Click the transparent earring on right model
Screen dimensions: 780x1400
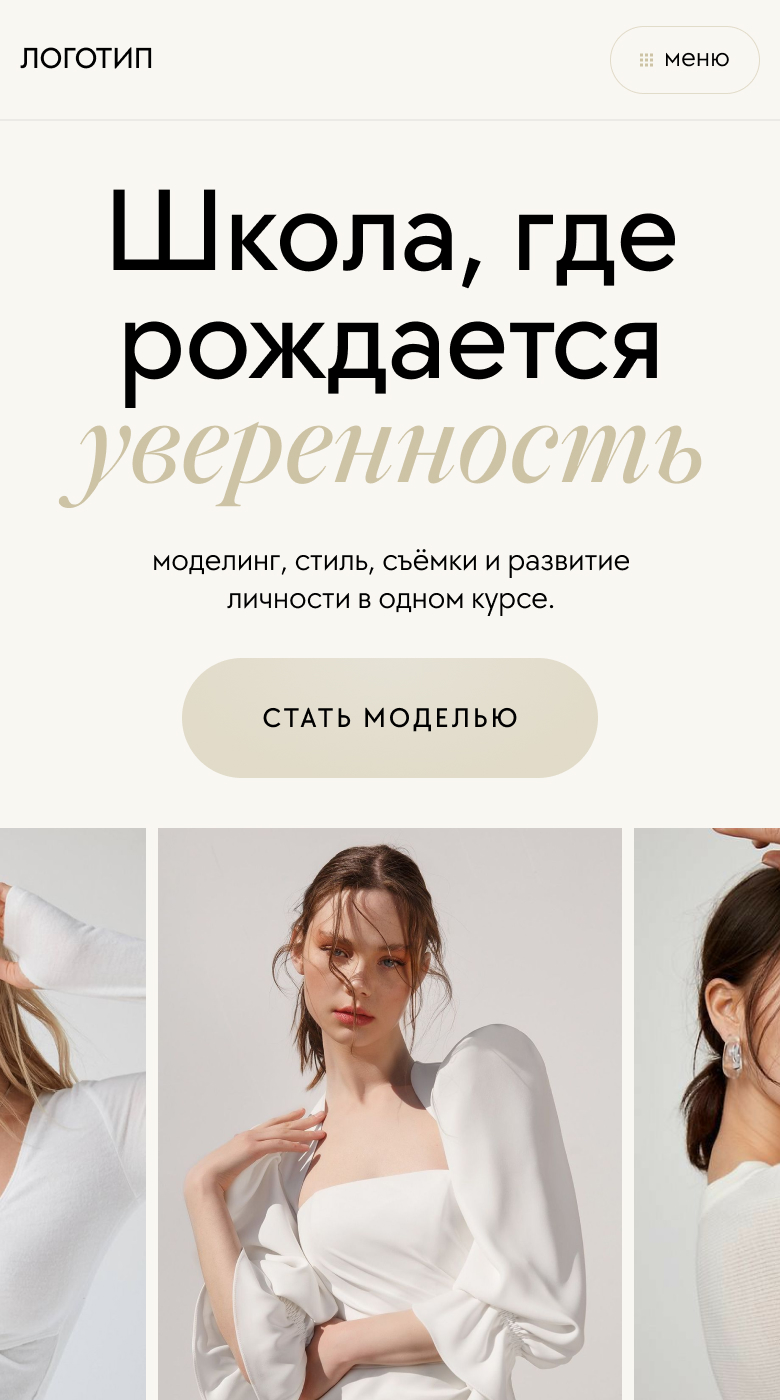(x=732, y=1055)
